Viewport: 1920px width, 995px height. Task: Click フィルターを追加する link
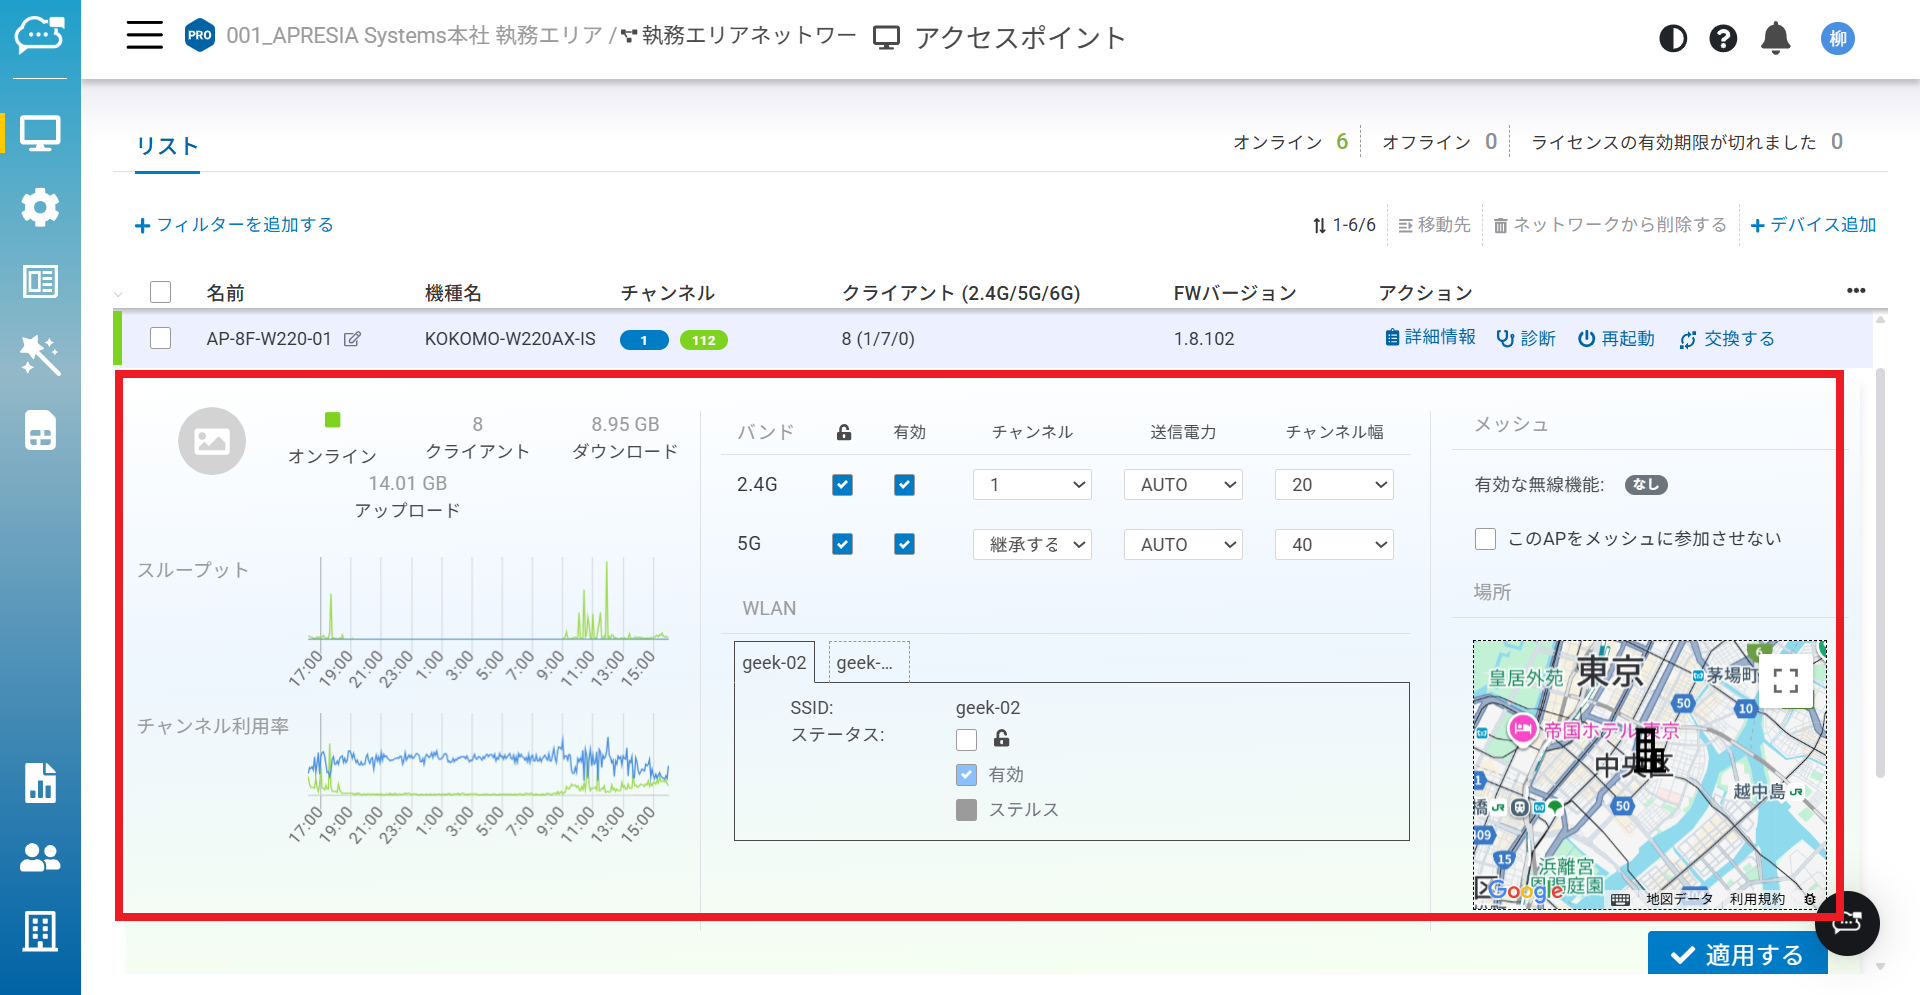[234, 225]
